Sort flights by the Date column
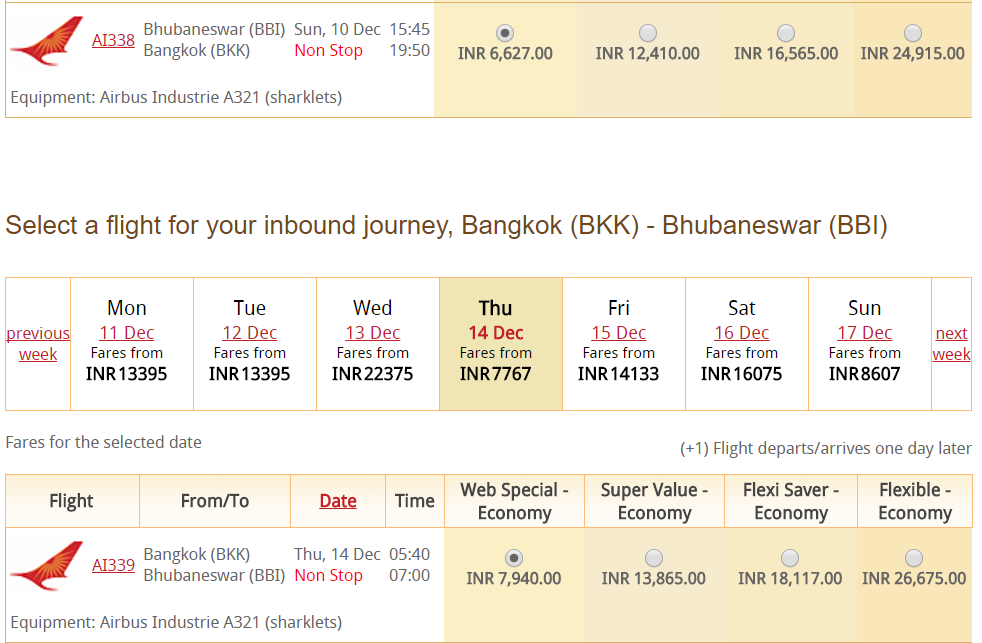Viewport: 982px width, 643px height. tap(337, 500)
